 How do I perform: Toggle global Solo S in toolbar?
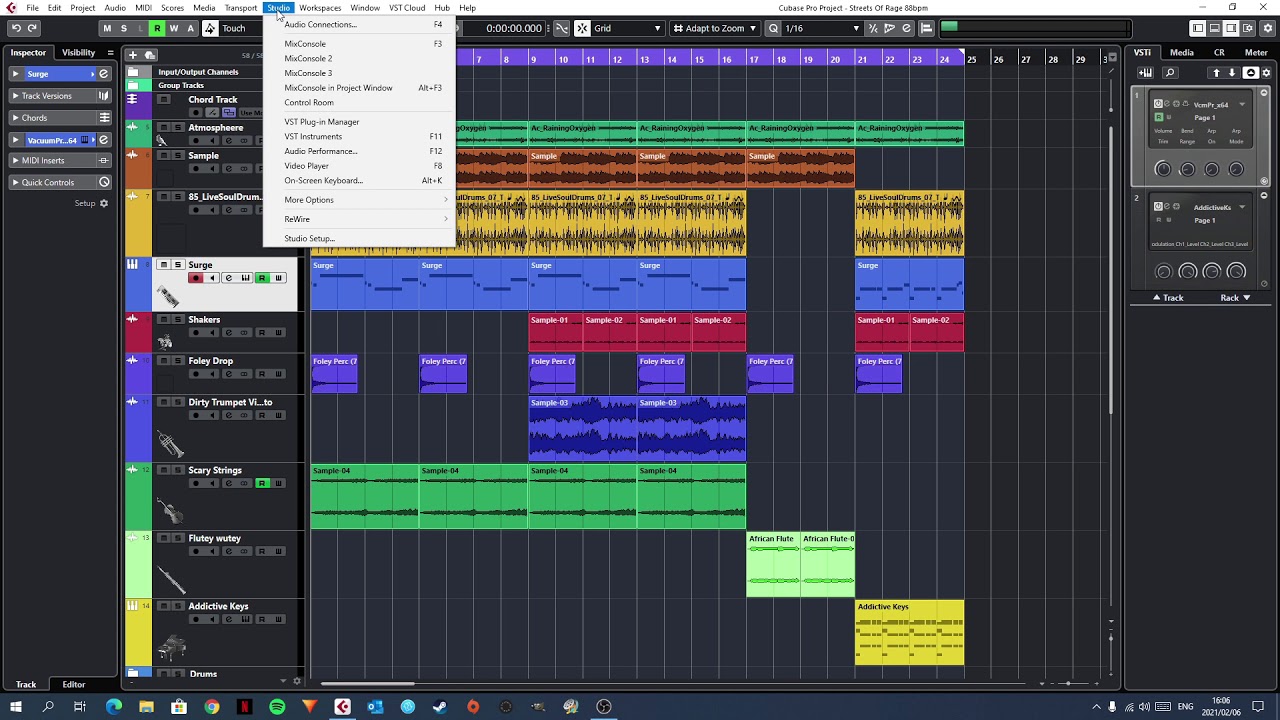point(124,28)
